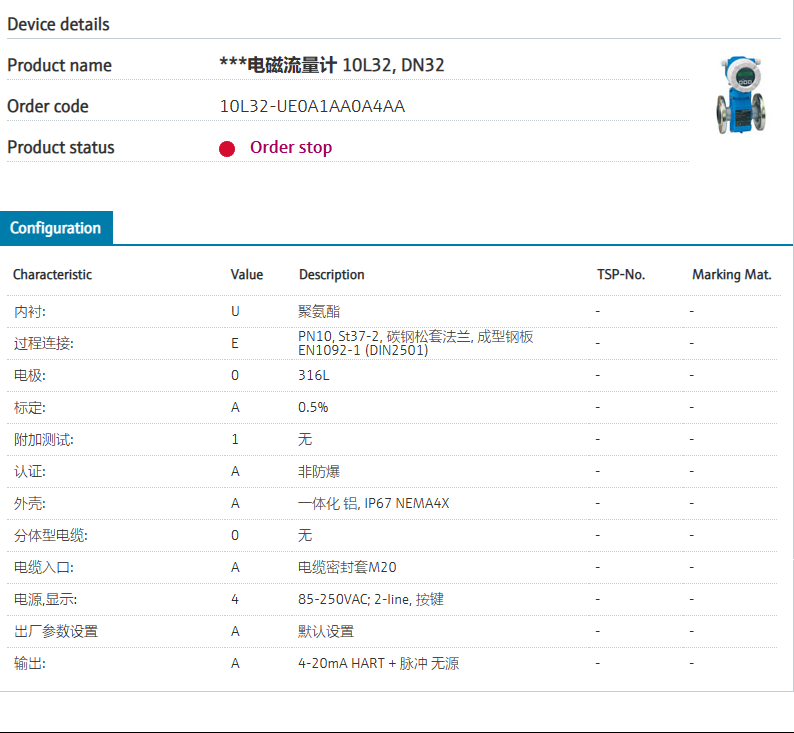Select value U in the 内衬 row
Viewport: 794px width, 733px height.
point(235,311)
